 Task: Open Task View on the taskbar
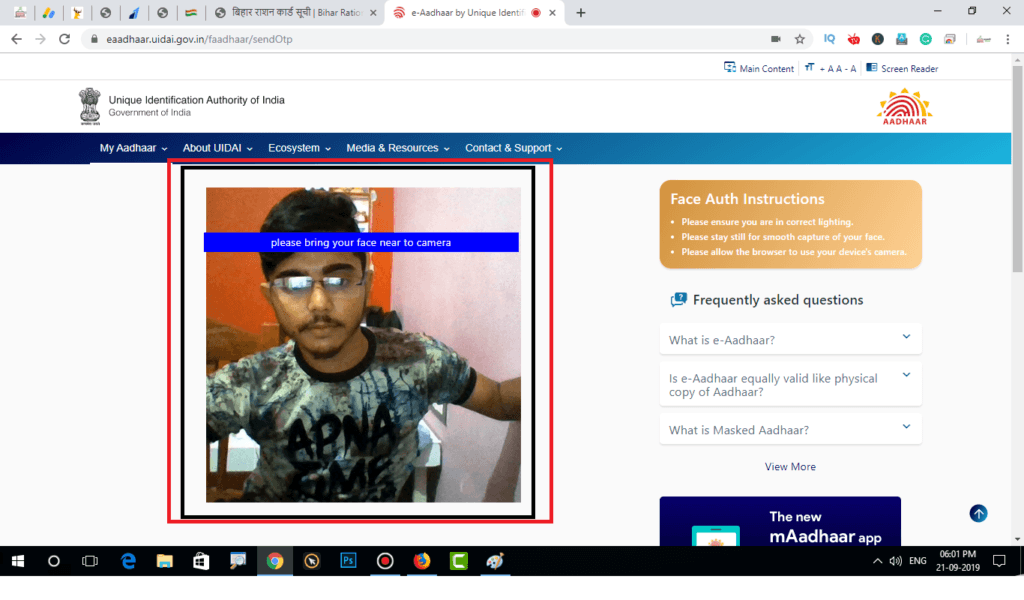point(89,561)
